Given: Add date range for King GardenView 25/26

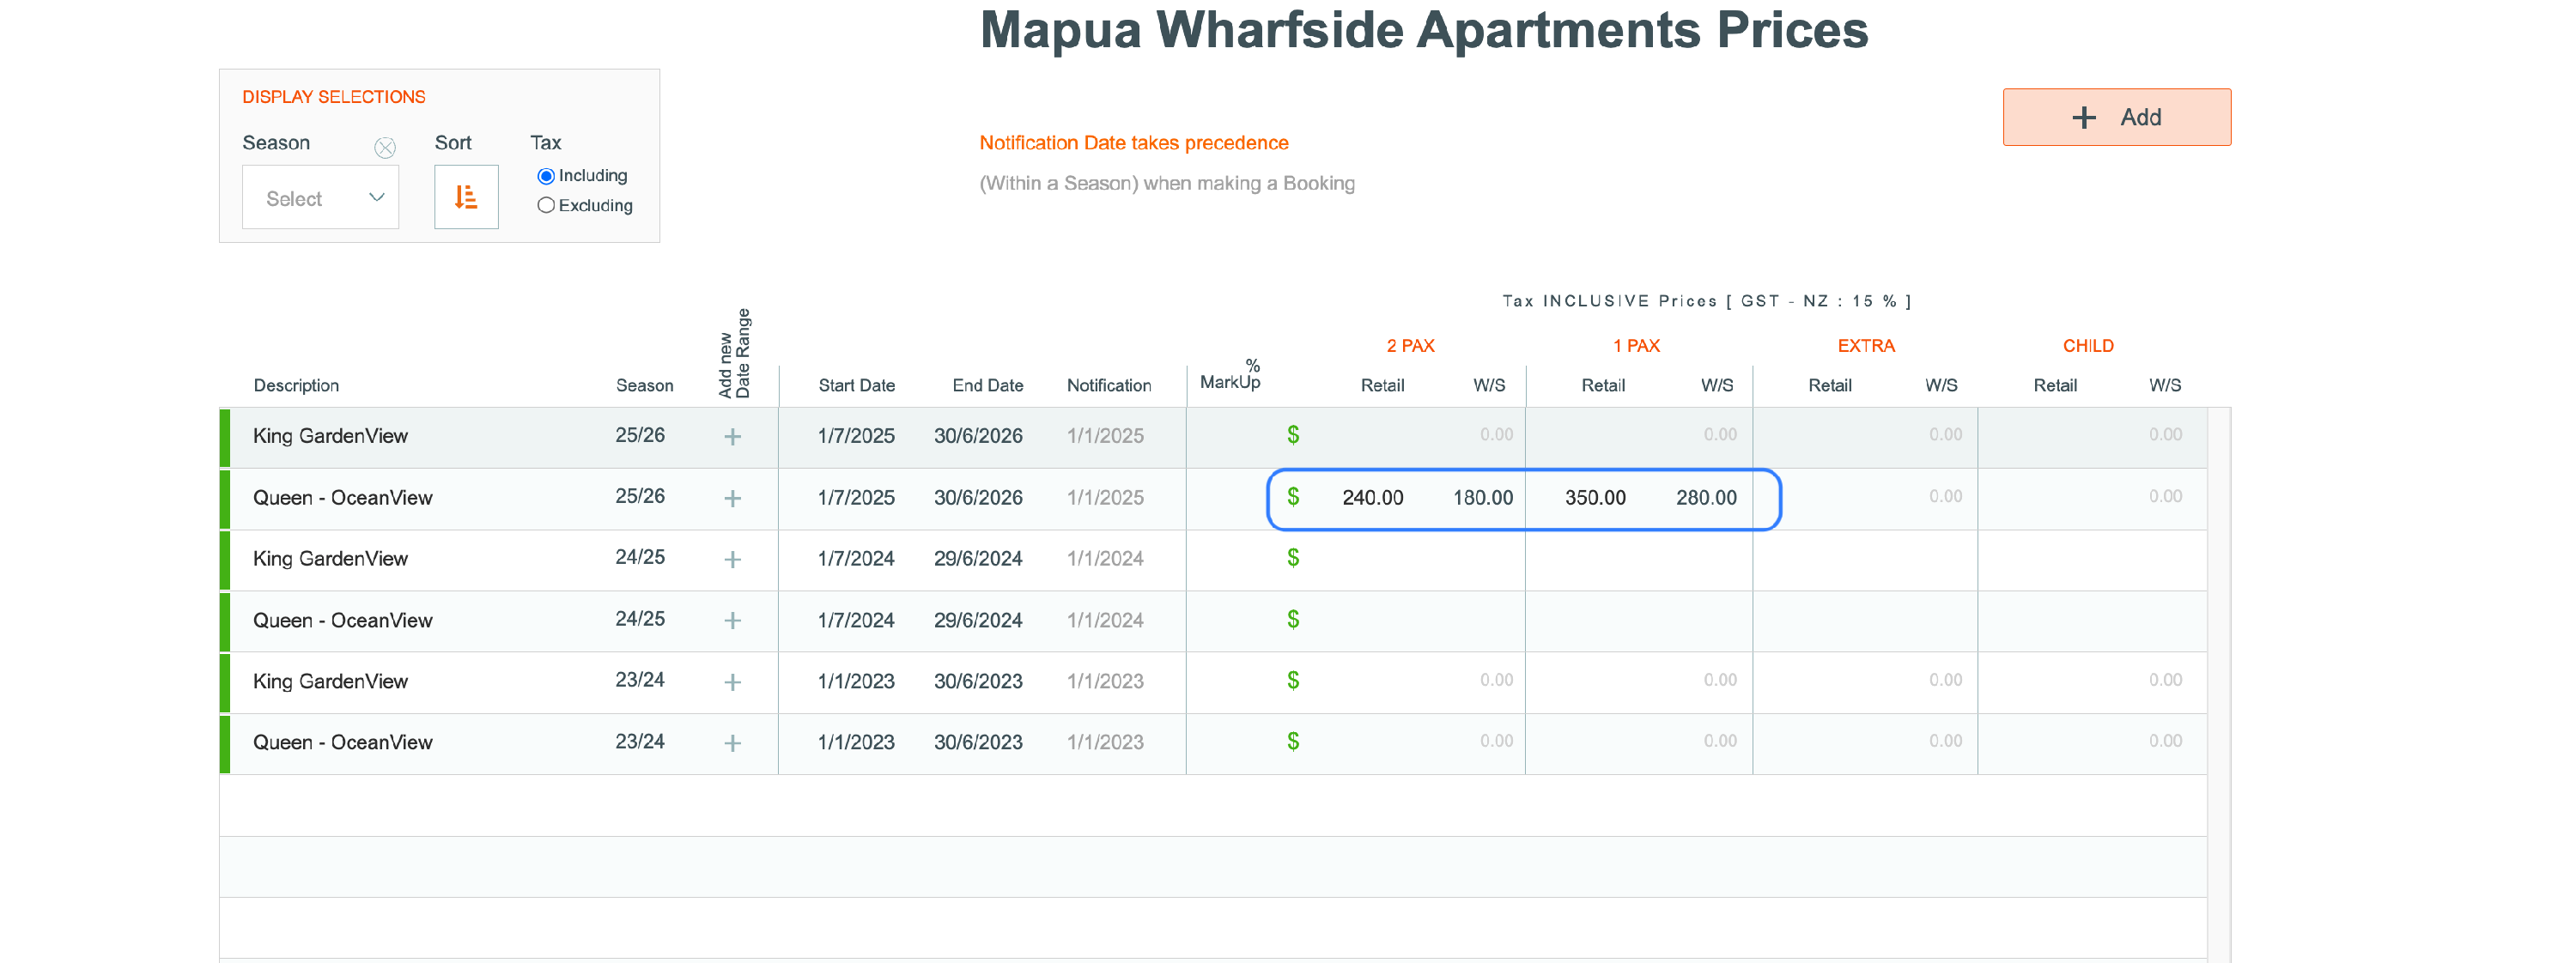Looking at the screenshot, I should [x=732, y=437].
